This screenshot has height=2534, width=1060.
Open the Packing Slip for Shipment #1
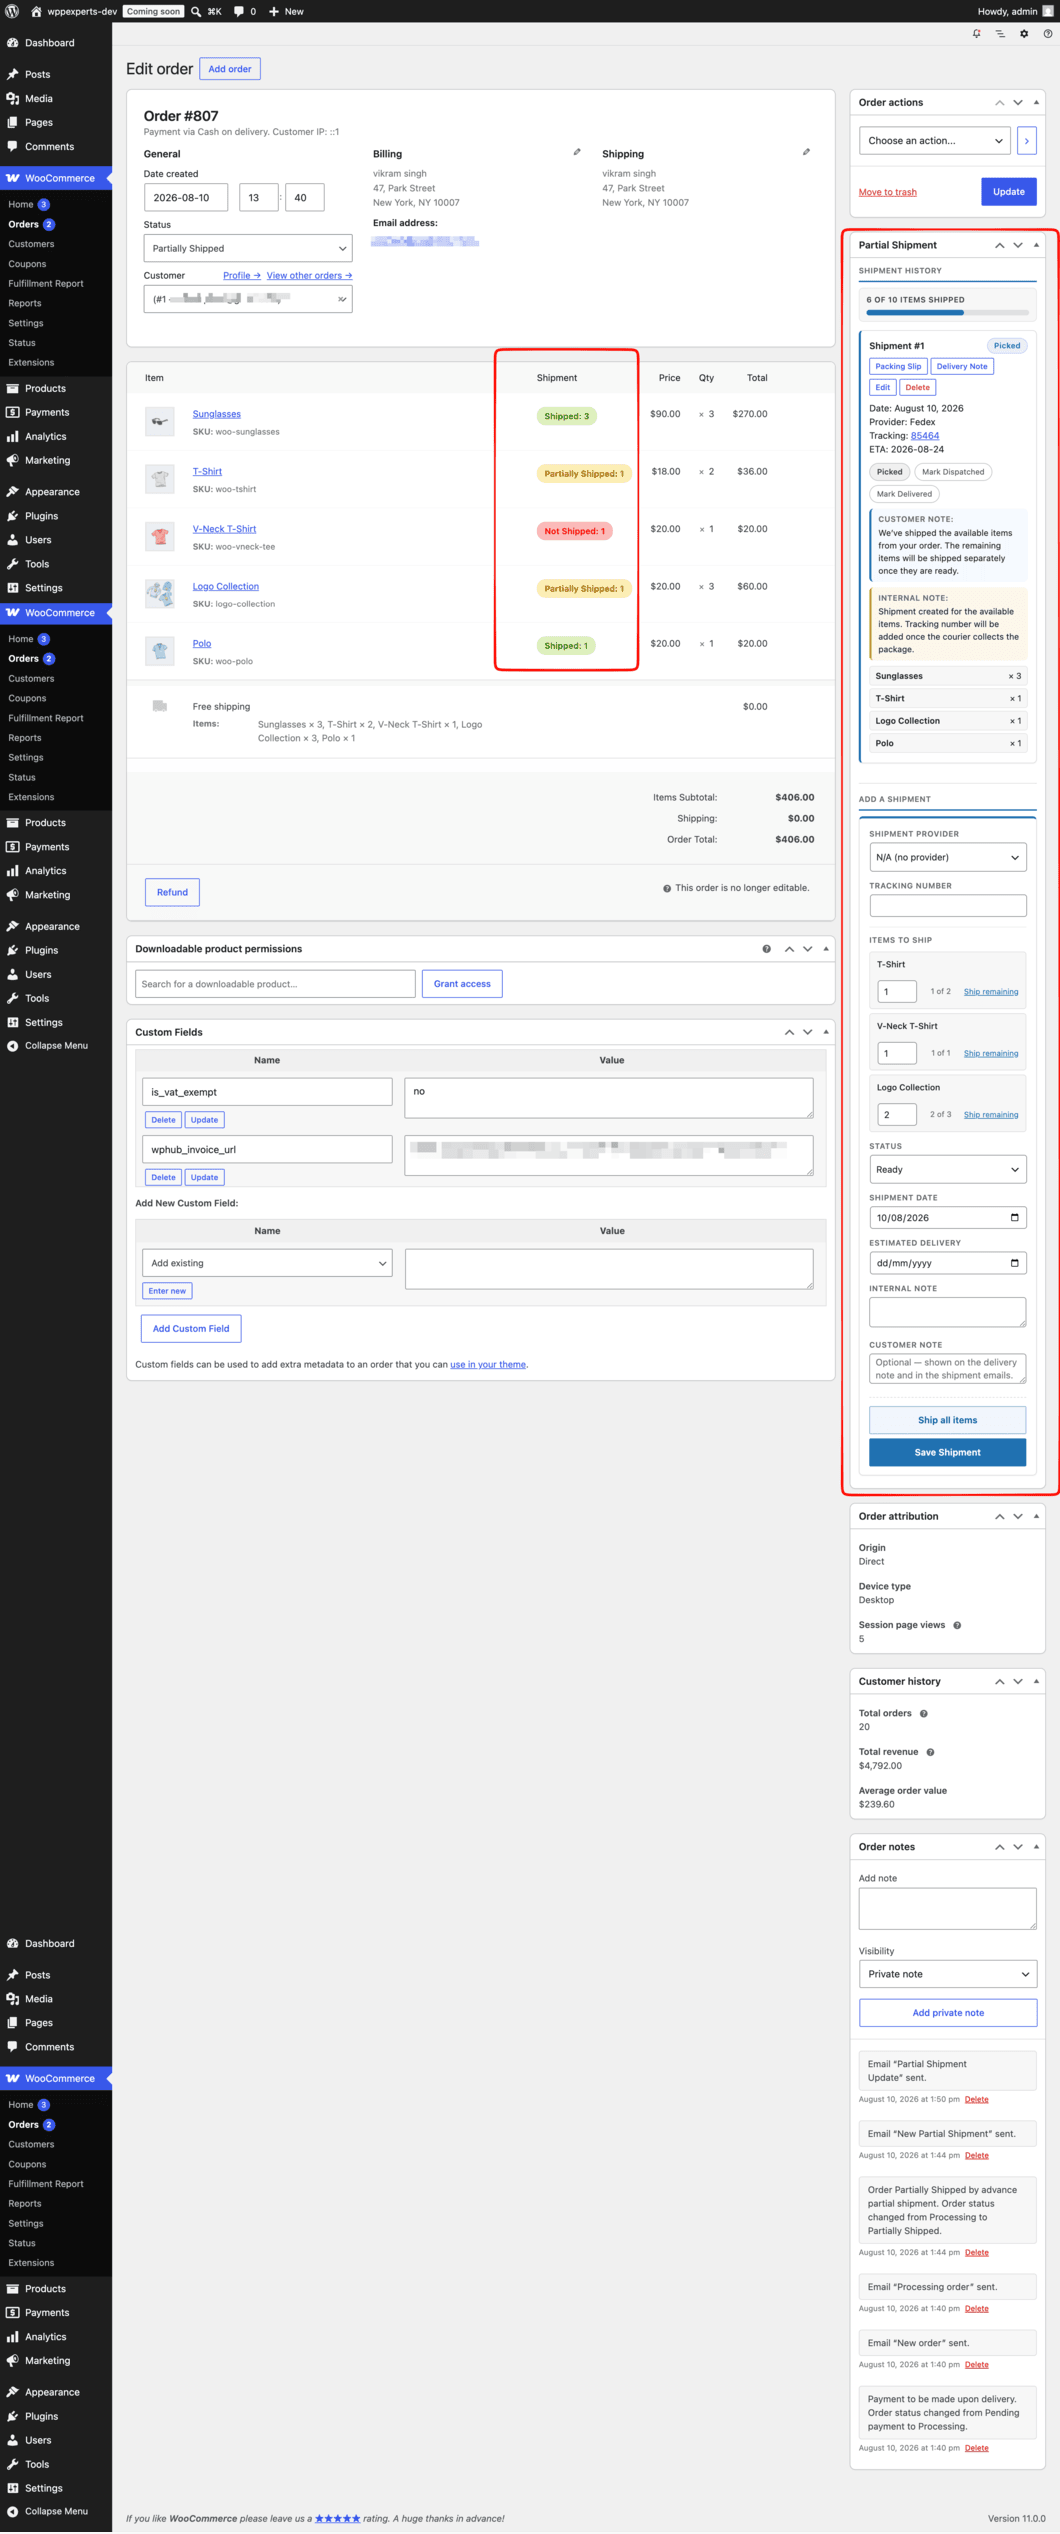click(898, 366)
